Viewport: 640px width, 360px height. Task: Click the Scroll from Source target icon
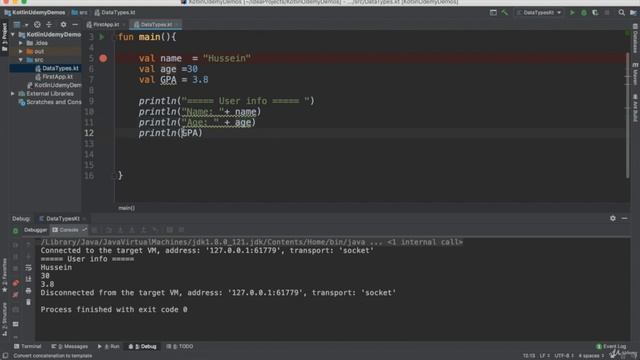pos(37,24)
